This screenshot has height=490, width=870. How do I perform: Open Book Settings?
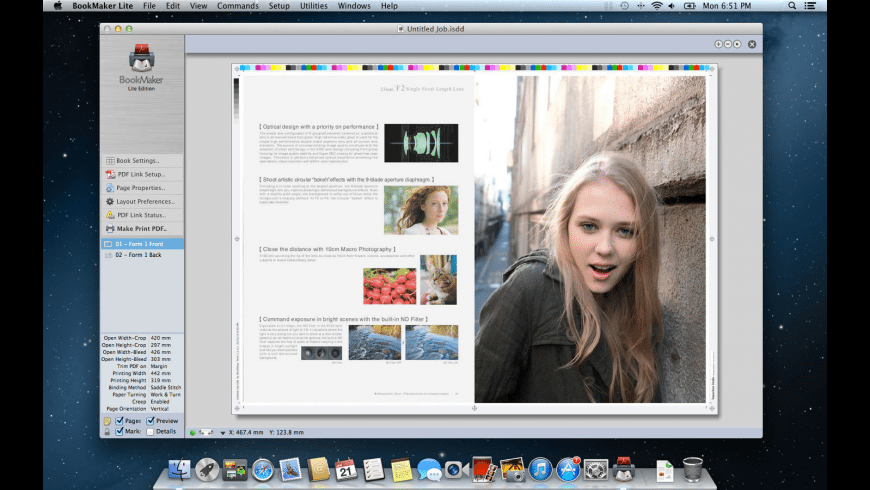click(142, 160)
